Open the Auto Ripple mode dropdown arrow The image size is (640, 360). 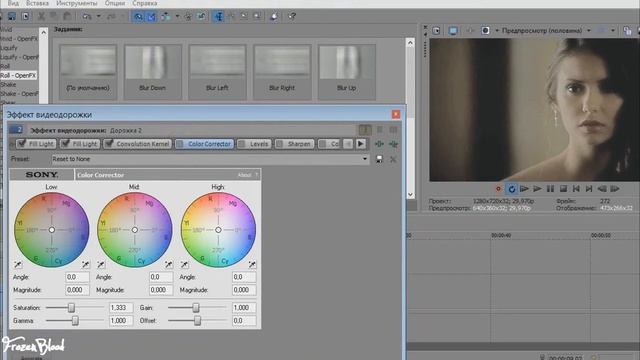pyautogui.click(x=177, y=16)
